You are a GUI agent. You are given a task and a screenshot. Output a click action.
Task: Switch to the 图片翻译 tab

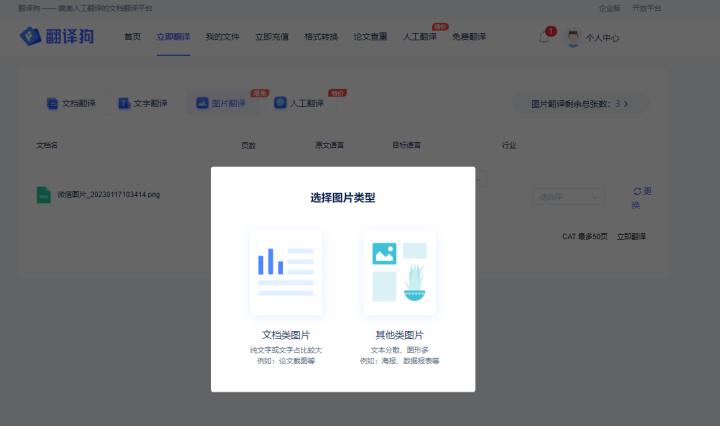(x=221, y=103)
